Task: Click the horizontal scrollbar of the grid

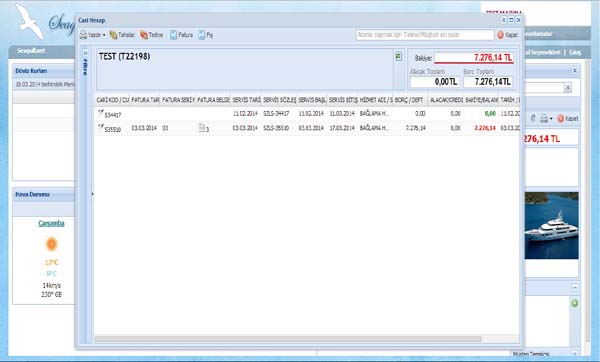Action: point(288,339)
